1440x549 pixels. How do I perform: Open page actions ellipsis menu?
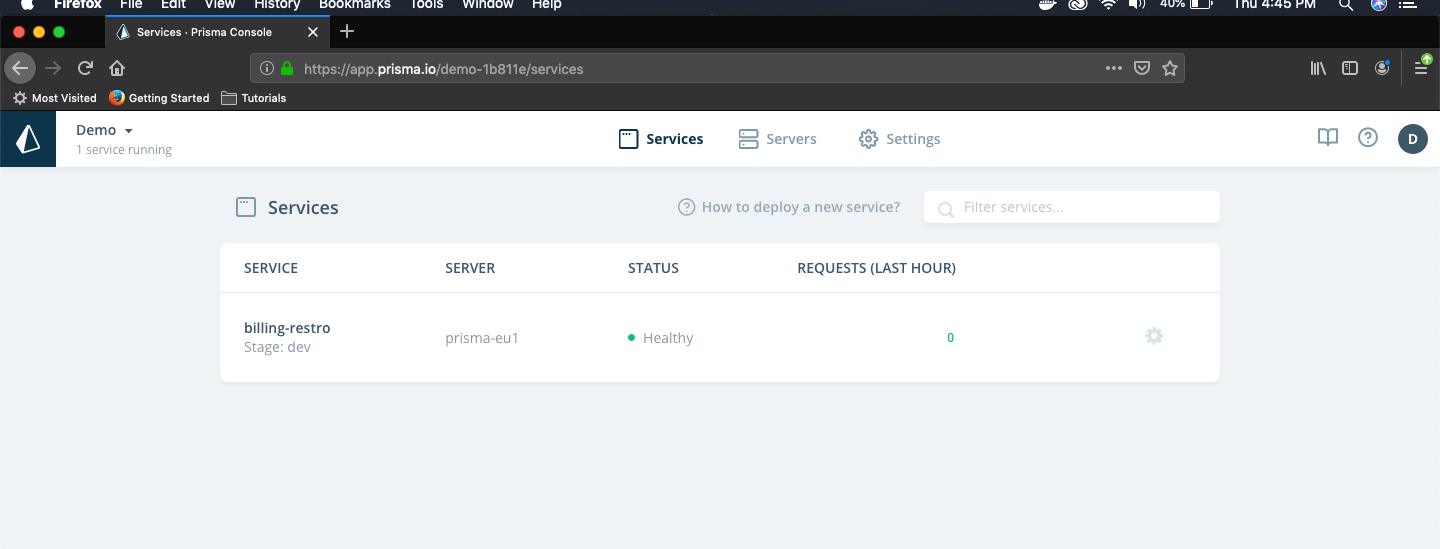[1114, 69]
